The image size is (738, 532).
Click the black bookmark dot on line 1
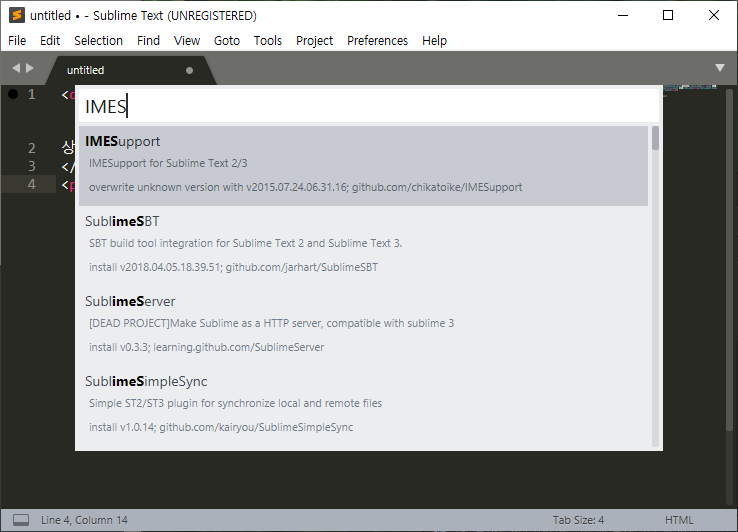click(x=13, y=94)
